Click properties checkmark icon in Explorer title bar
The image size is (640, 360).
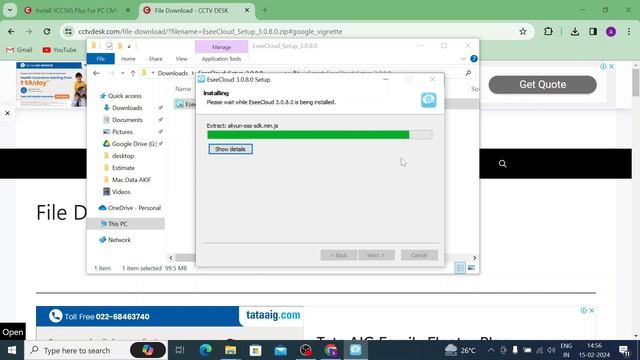pos(109,46)
